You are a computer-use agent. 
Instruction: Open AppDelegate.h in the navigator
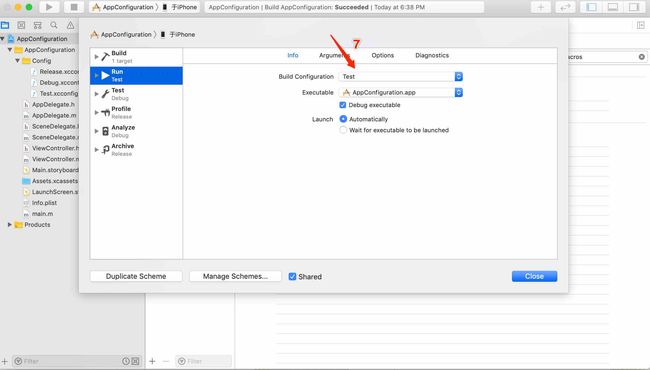pos(49,104)
